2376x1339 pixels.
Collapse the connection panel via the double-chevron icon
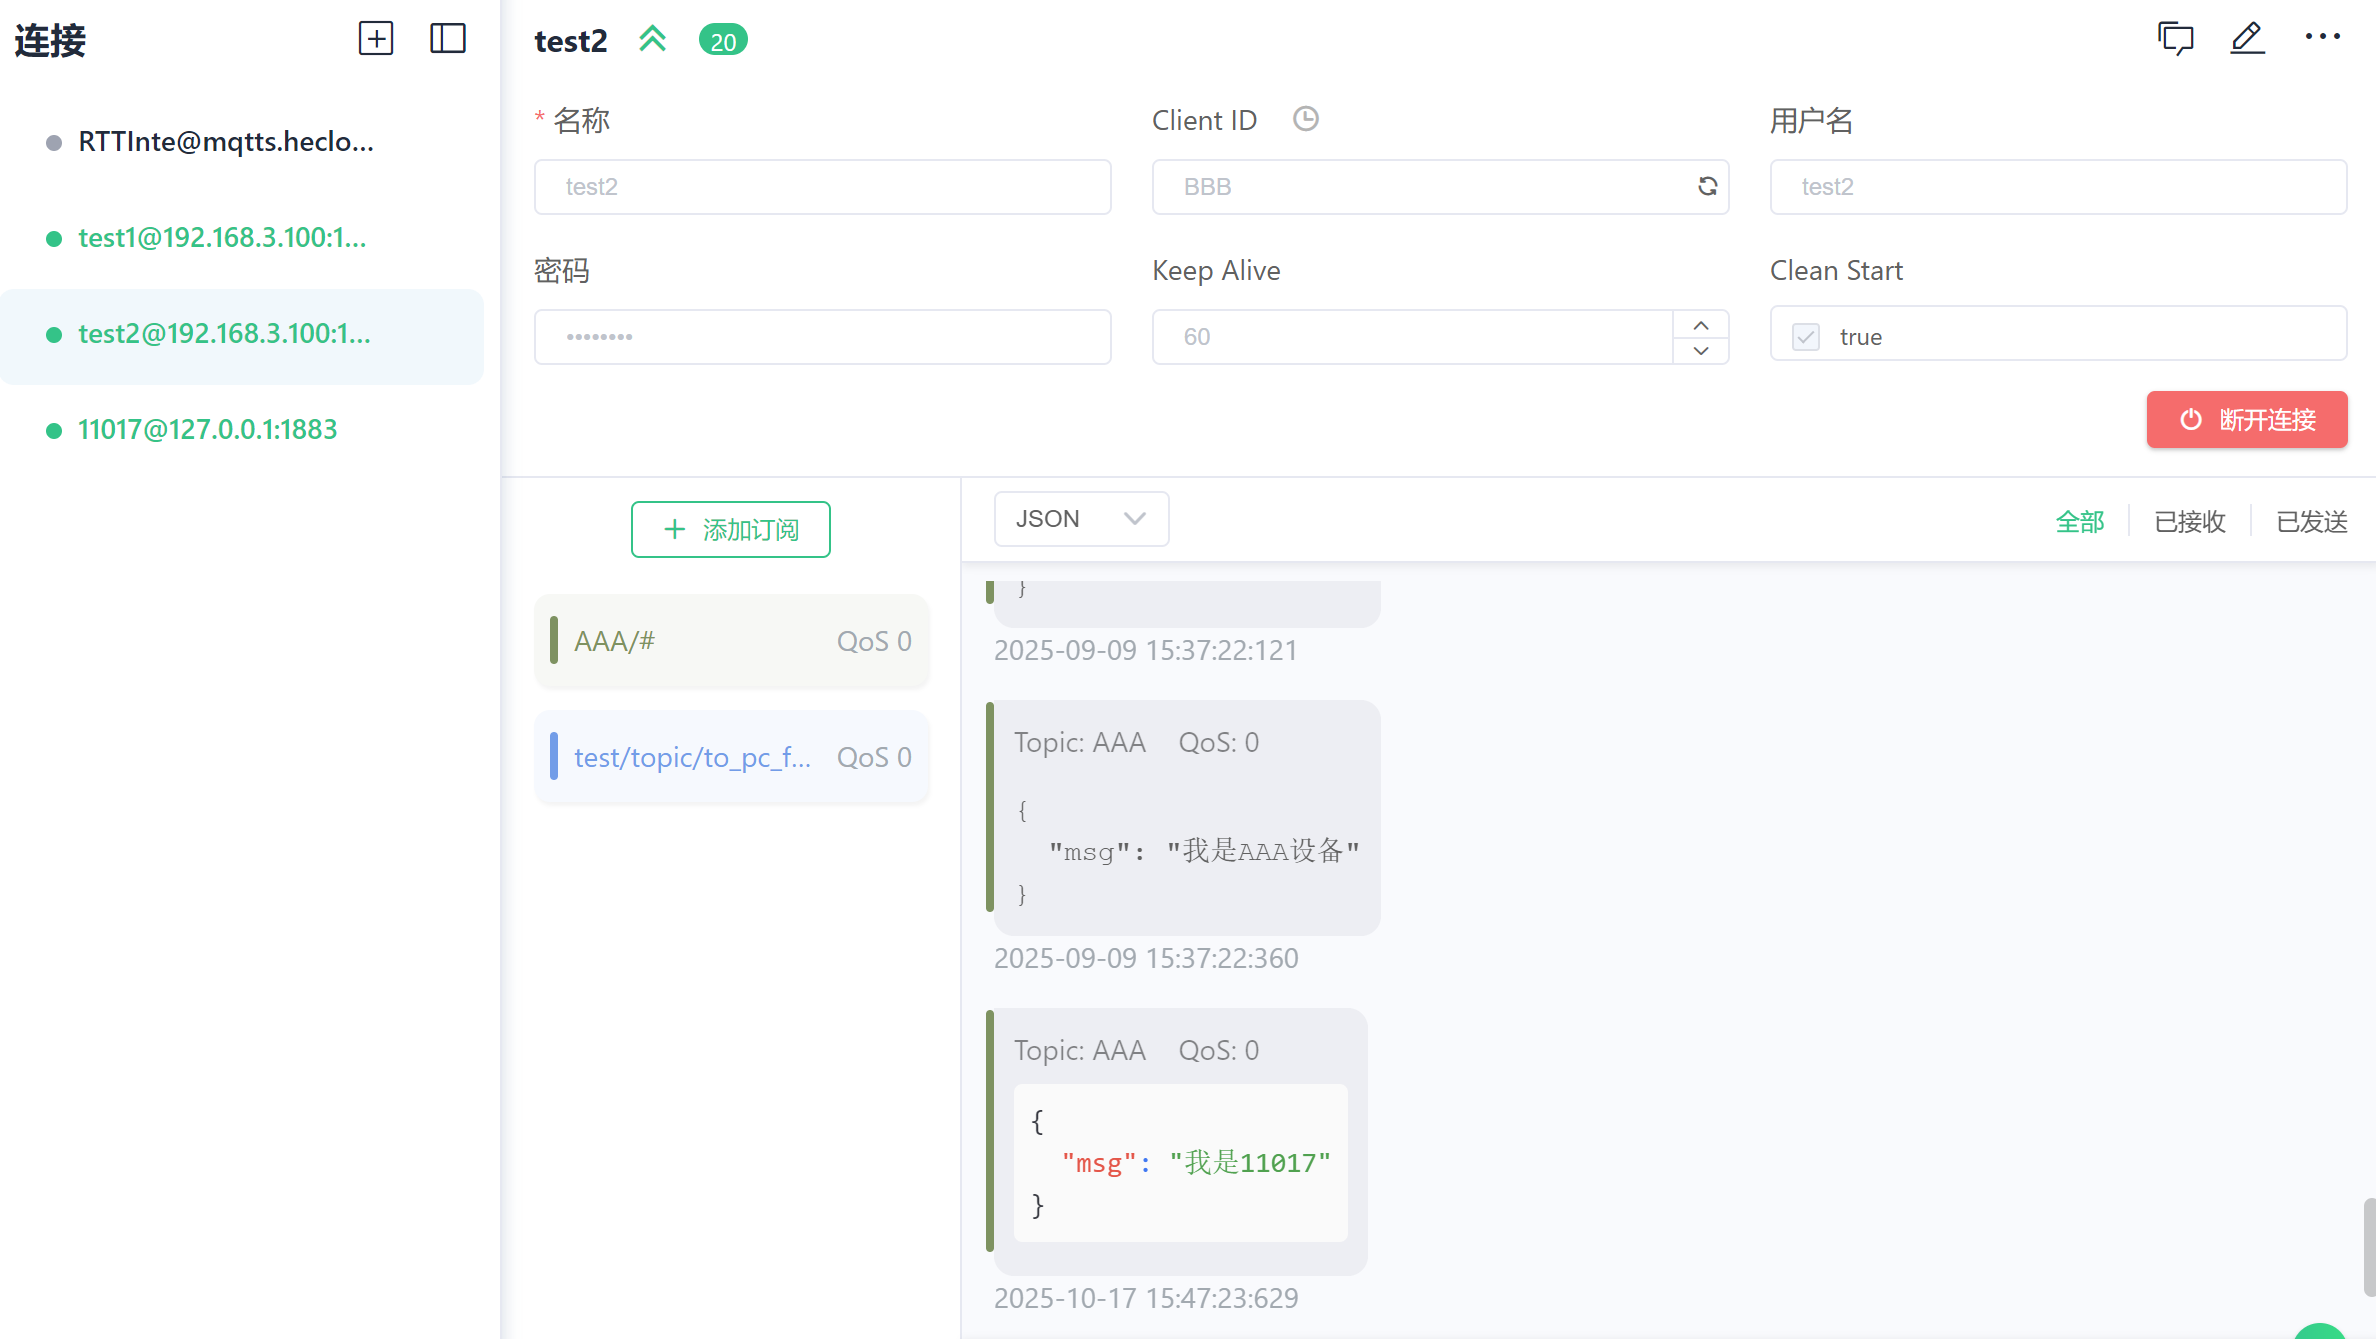click(652, 39)
